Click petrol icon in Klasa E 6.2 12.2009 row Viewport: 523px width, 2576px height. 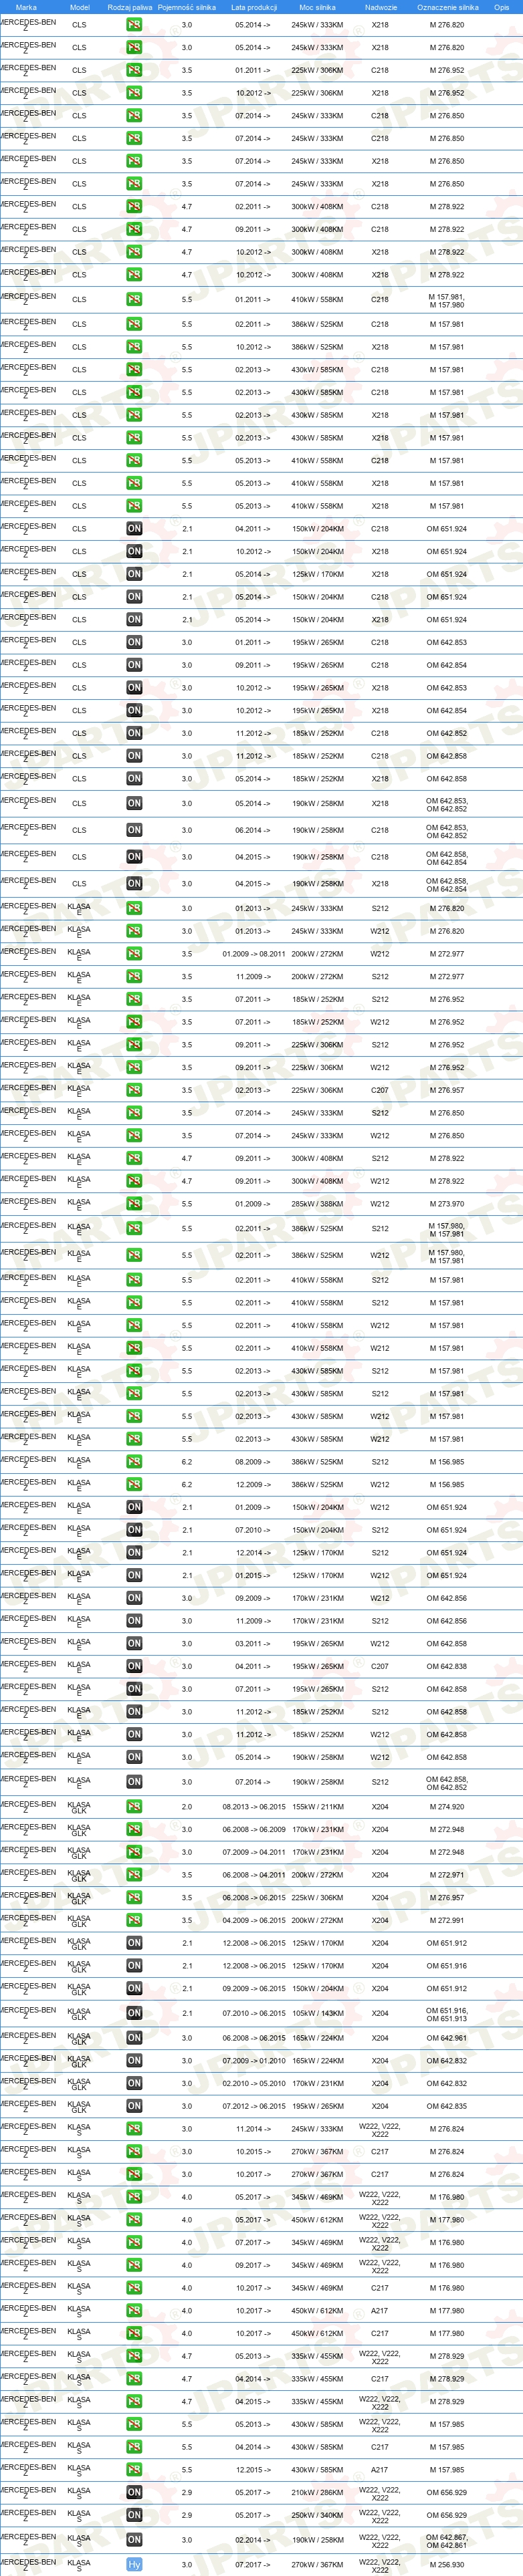(x=134, y=1484)
